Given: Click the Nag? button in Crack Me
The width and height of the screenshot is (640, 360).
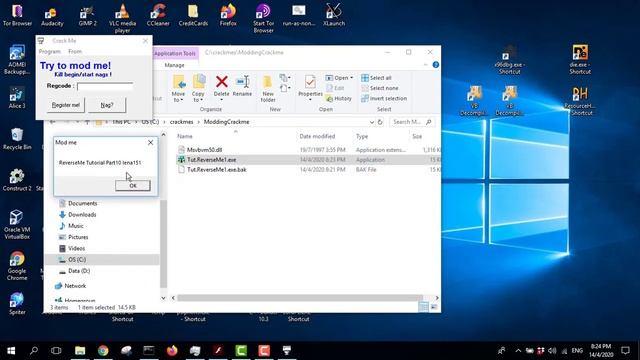Looking at the screenshot, I should tap(107, 105).
